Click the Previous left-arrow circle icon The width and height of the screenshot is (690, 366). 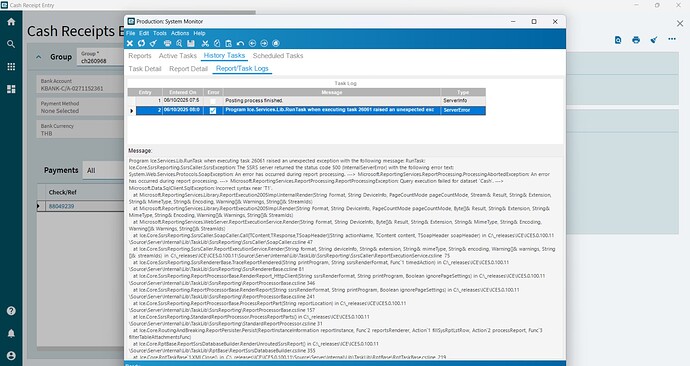252,43
